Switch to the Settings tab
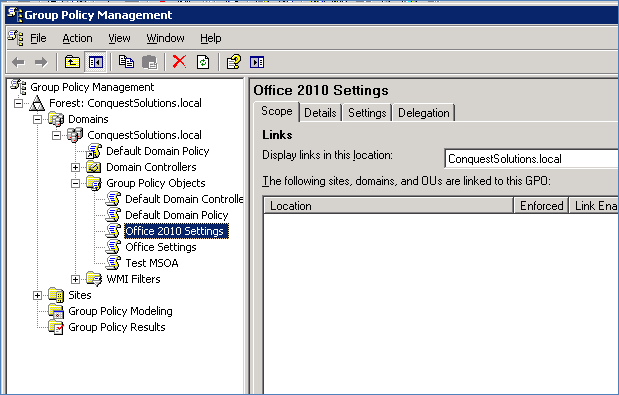Screen dimensions: 619x395 click(x=367, y=113)
